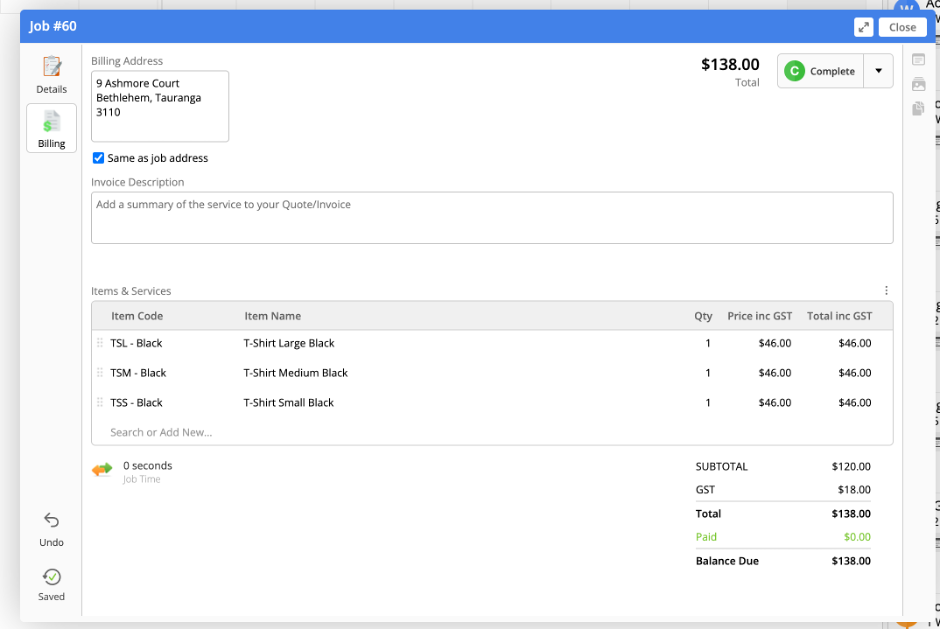Click total of T-Shirt Small Black
Screen dimensions: 941x629
tap(855, 403)
